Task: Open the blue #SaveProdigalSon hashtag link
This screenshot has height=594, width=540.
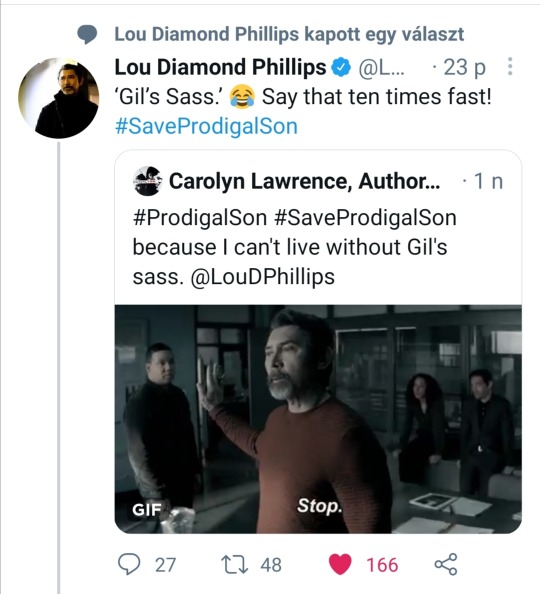Action: (206, 126)
